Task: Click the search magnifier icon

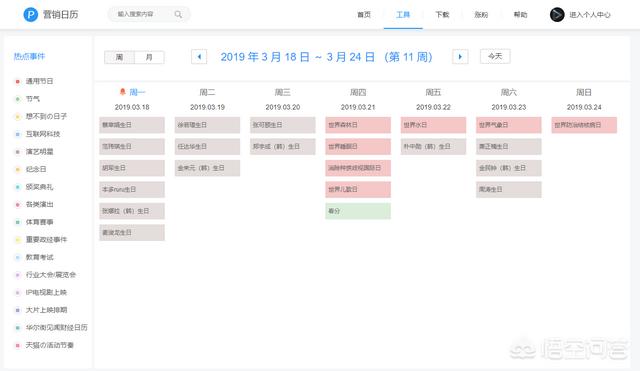Action: [178, 14]
